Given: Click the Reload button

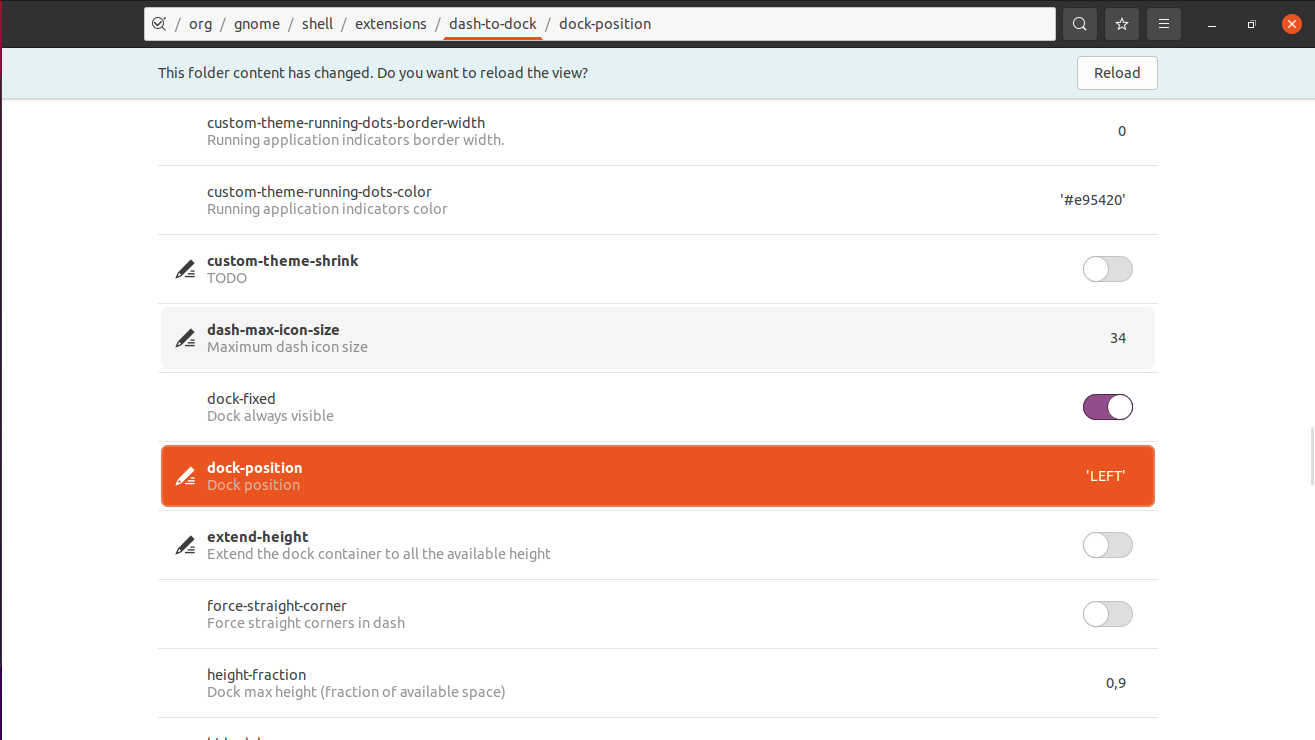Looking at the screenshot, I should [x=1117, y=72].
